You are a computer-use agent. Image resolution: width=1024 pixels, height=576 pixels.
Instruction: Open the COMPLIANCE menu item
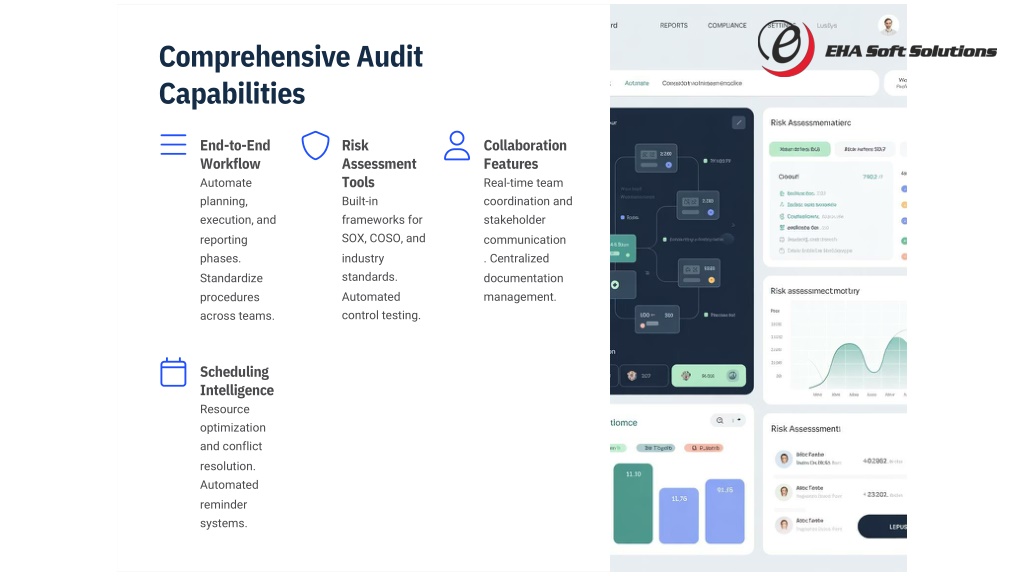(x=727, y=25)
